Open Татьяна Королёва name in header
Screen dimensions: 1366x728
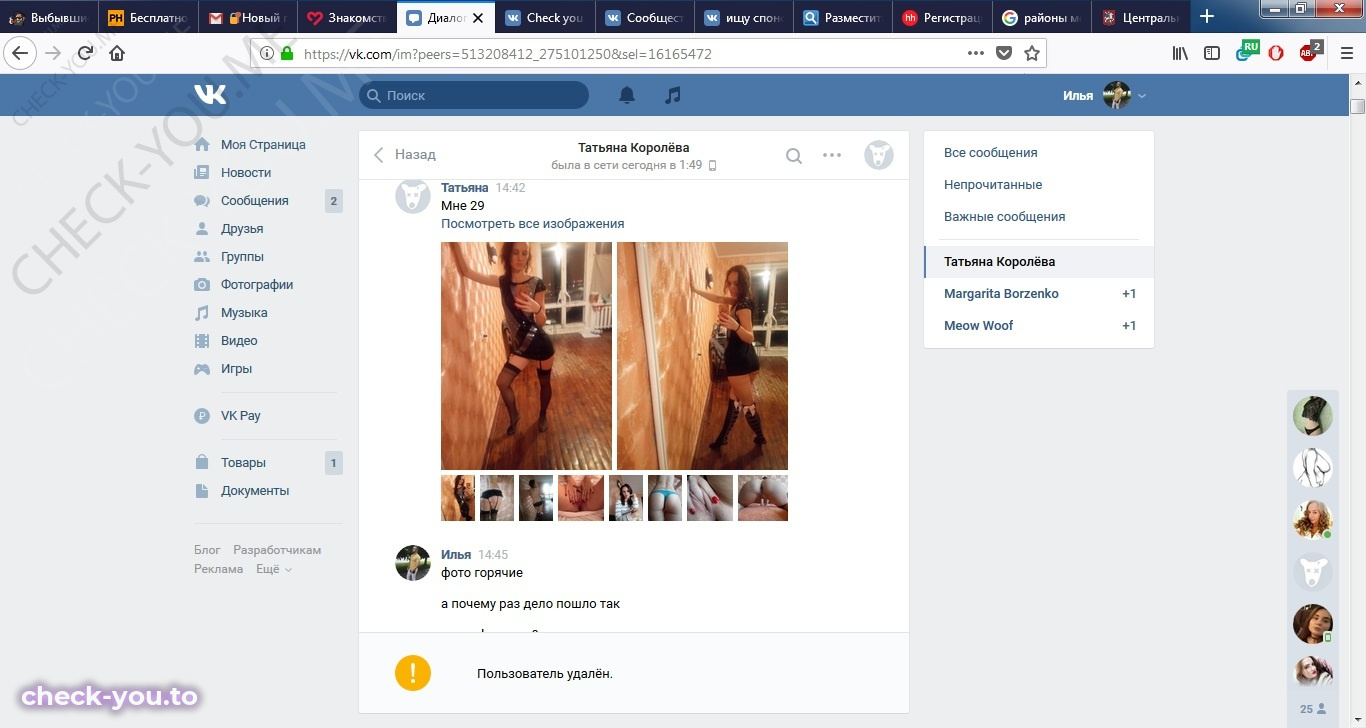(634, 148)
